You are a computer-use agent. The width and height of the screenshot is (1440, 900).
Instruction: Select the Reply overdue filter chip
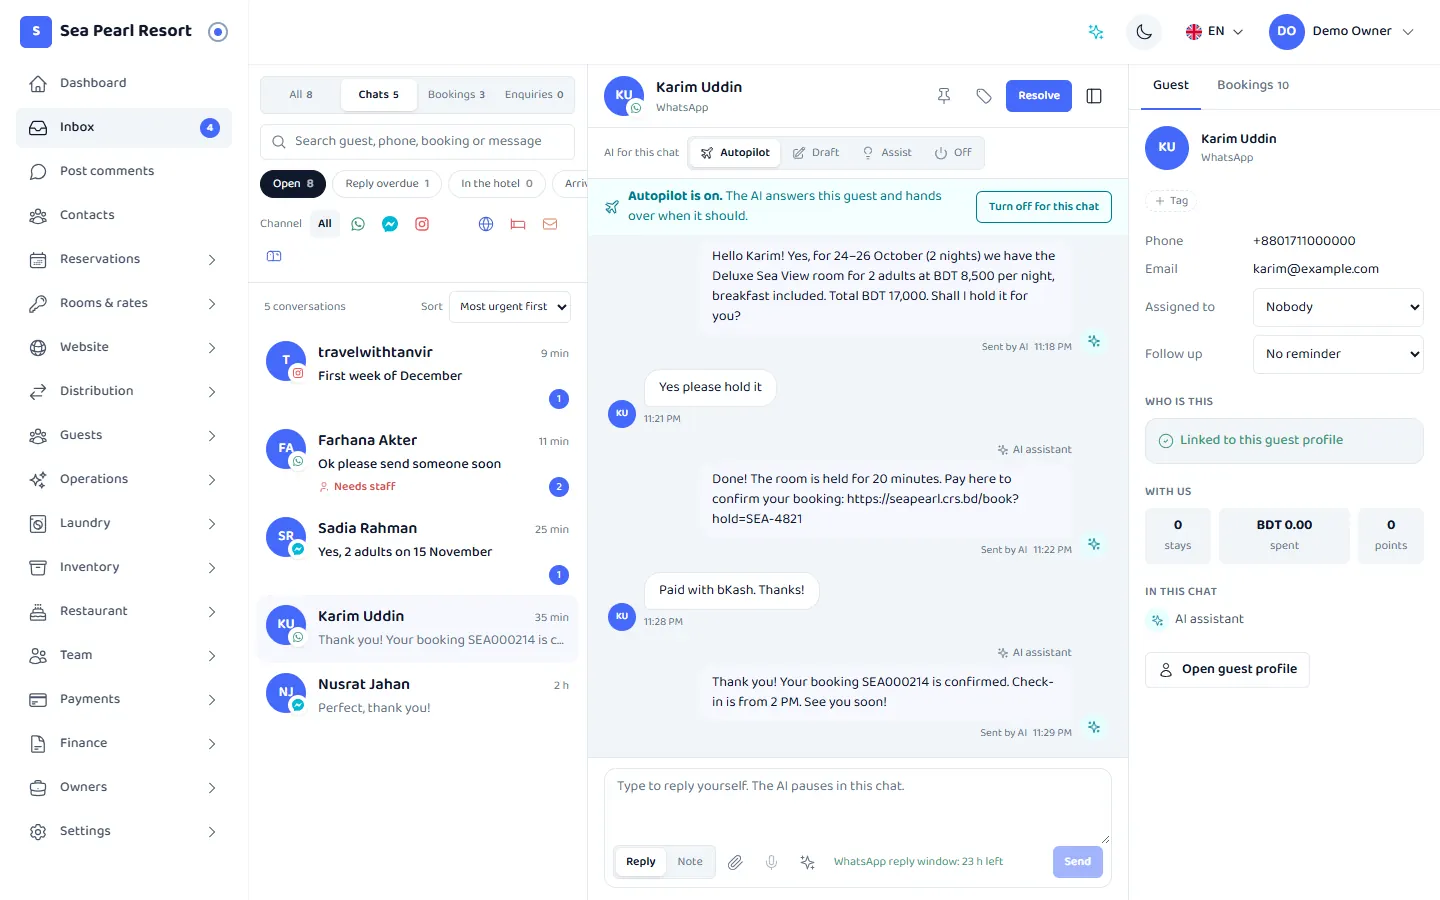point(387,184)
